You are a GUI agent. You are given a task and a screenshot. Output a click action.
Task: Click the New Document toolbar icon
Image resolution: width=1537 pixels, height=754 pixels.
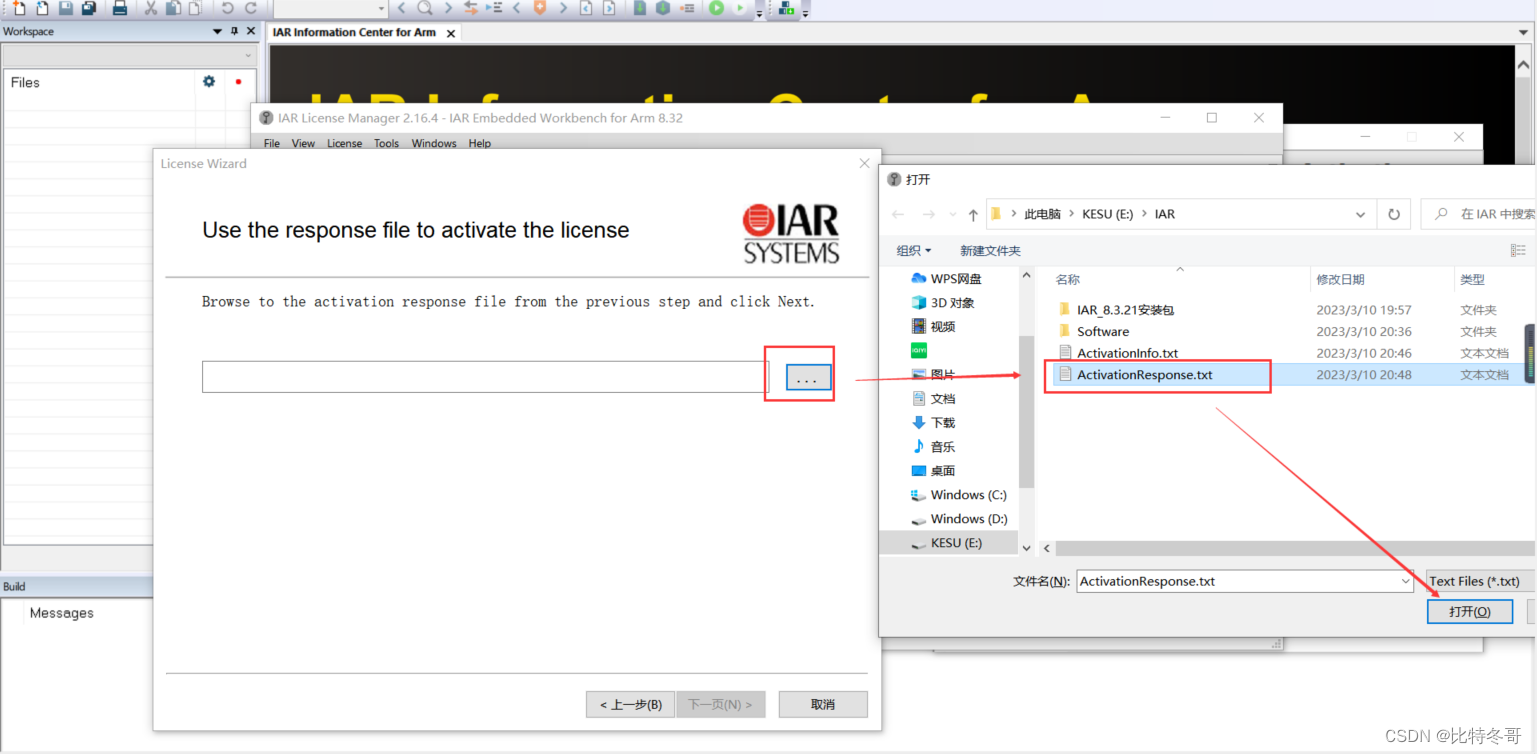click(20, 8)
